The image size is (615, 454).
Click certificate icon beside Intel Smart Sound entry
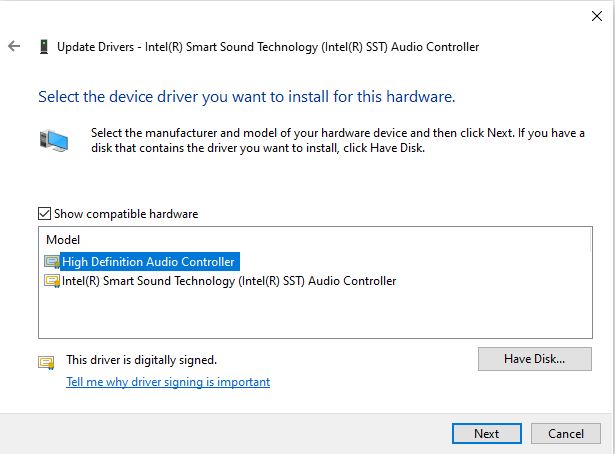pyautogui.click(x=52, y=281)
